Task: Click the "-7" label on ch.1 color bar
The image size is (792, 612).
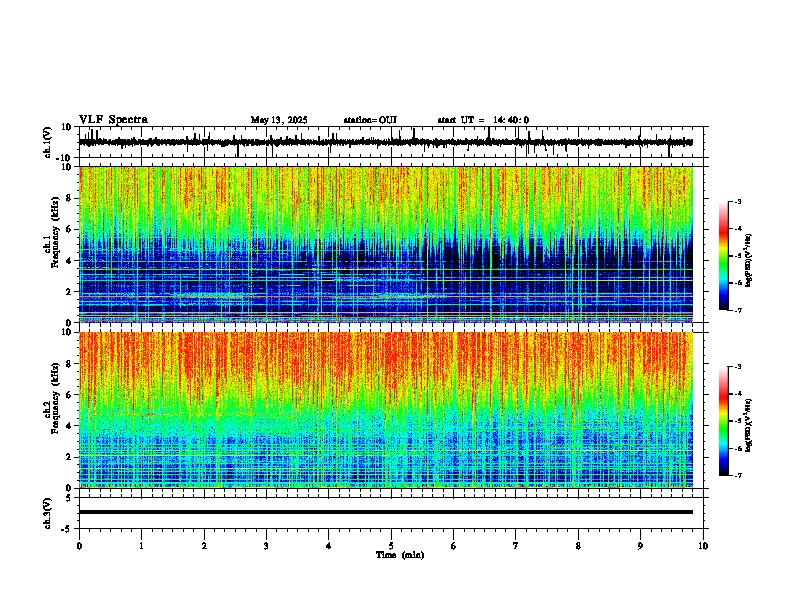Action: coord(737,310)
